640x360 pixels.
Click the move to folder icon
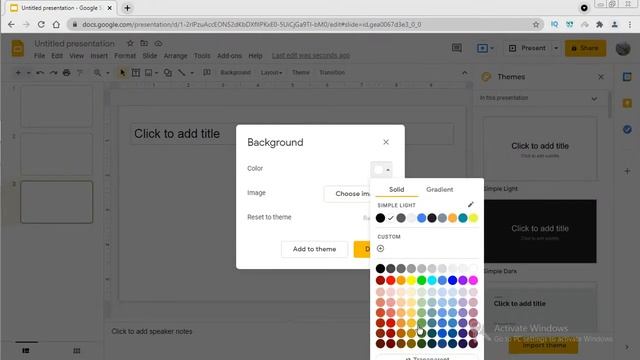144,43
